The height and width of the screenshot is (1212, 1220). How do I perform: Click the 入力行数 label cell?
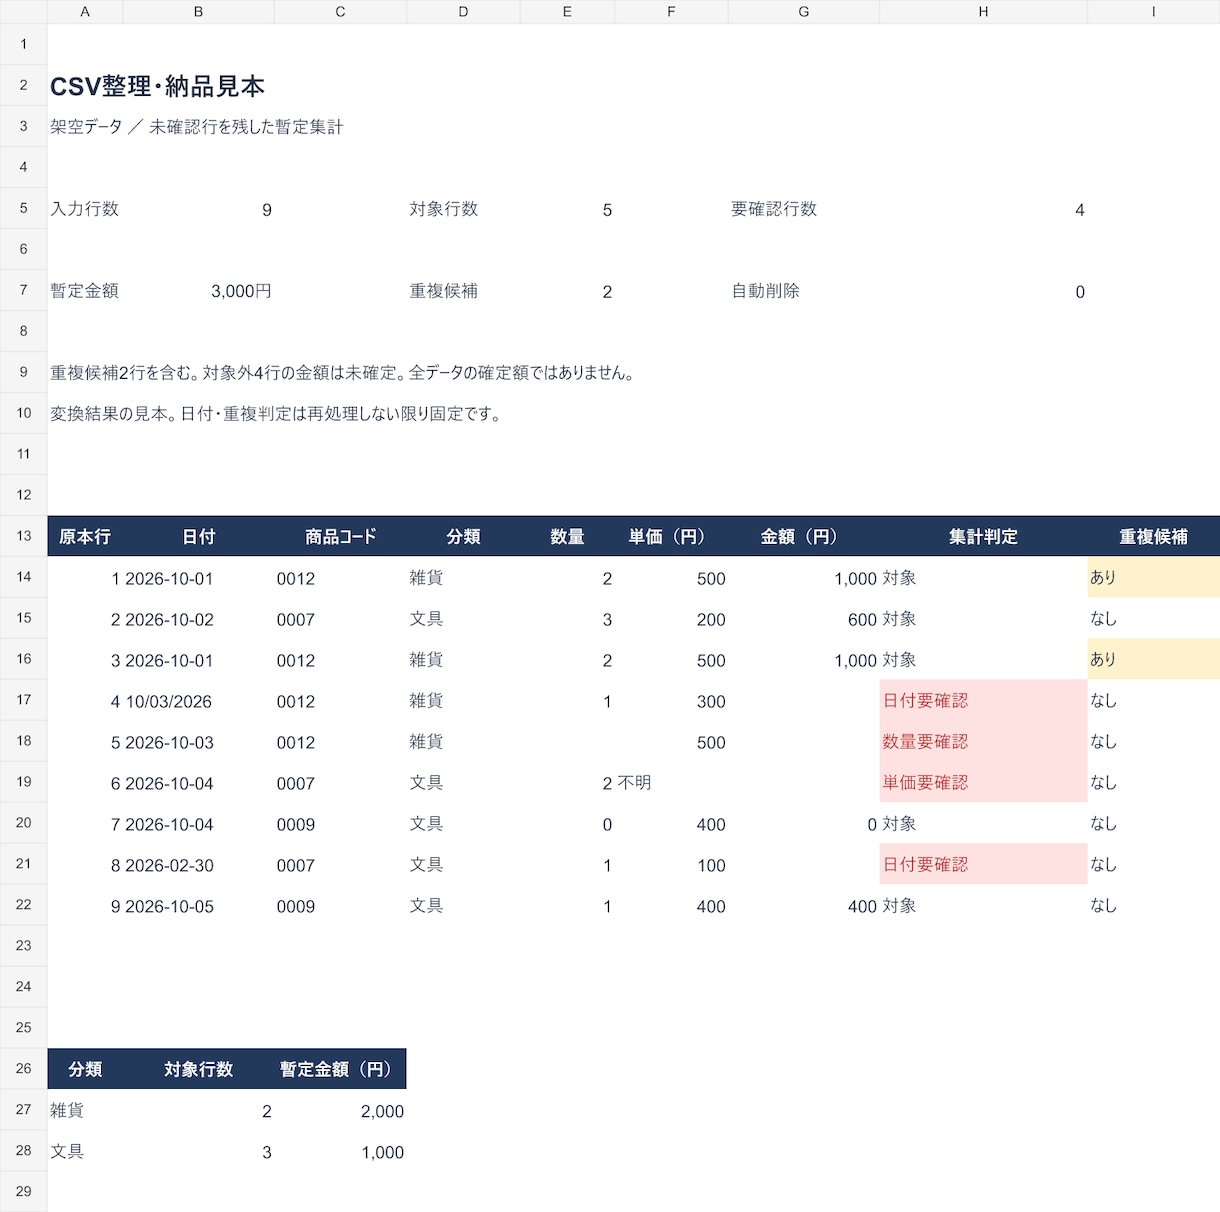point(85,209)
